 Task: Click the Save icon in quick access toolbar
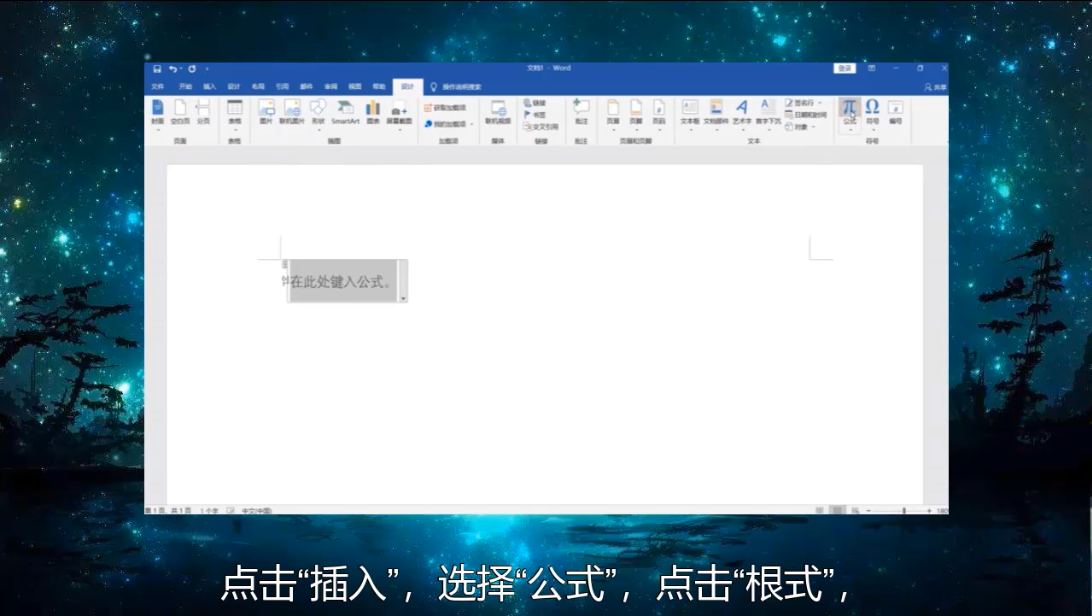(157, 69)
